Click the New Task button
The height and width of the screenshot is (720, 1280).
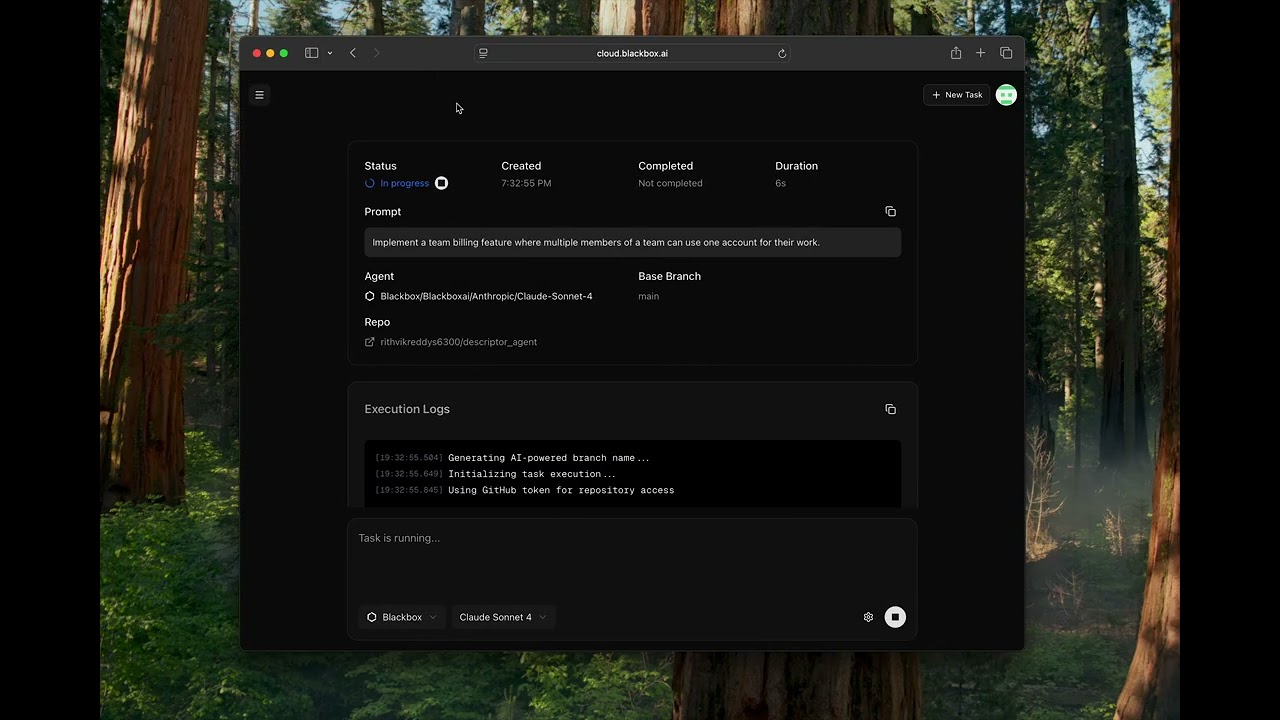(x=957, y=95)
